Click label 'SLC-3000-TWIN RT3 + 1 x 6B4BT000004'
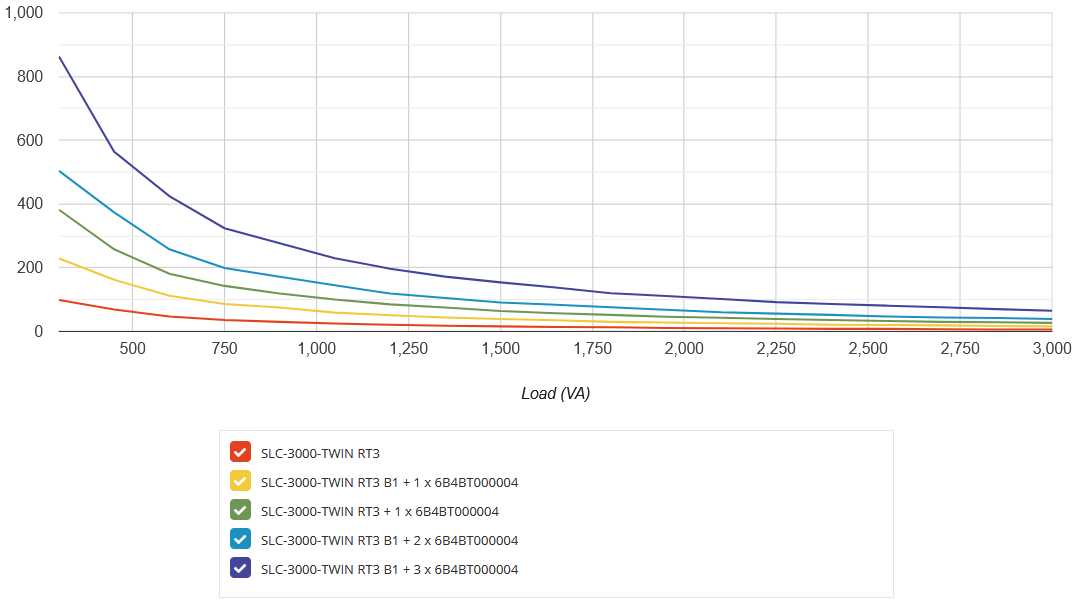 pyautogui.click(x=379, y=511)
